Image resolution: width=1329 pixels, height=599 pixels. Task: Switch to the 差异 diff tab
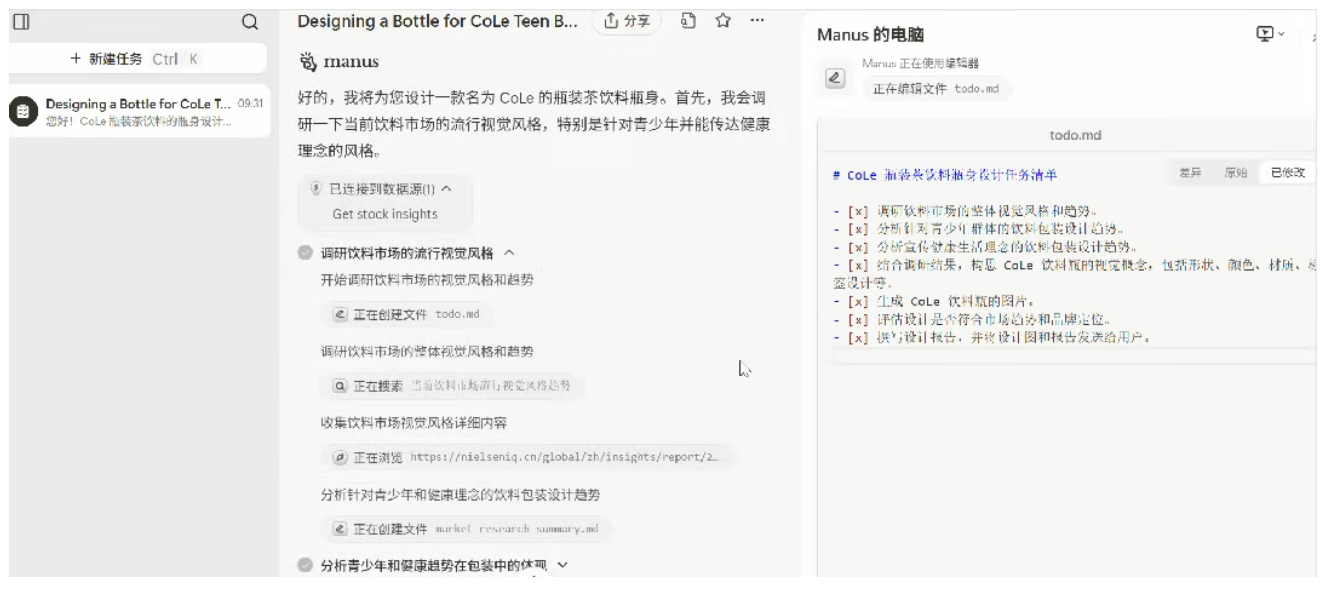[1189, 173]
